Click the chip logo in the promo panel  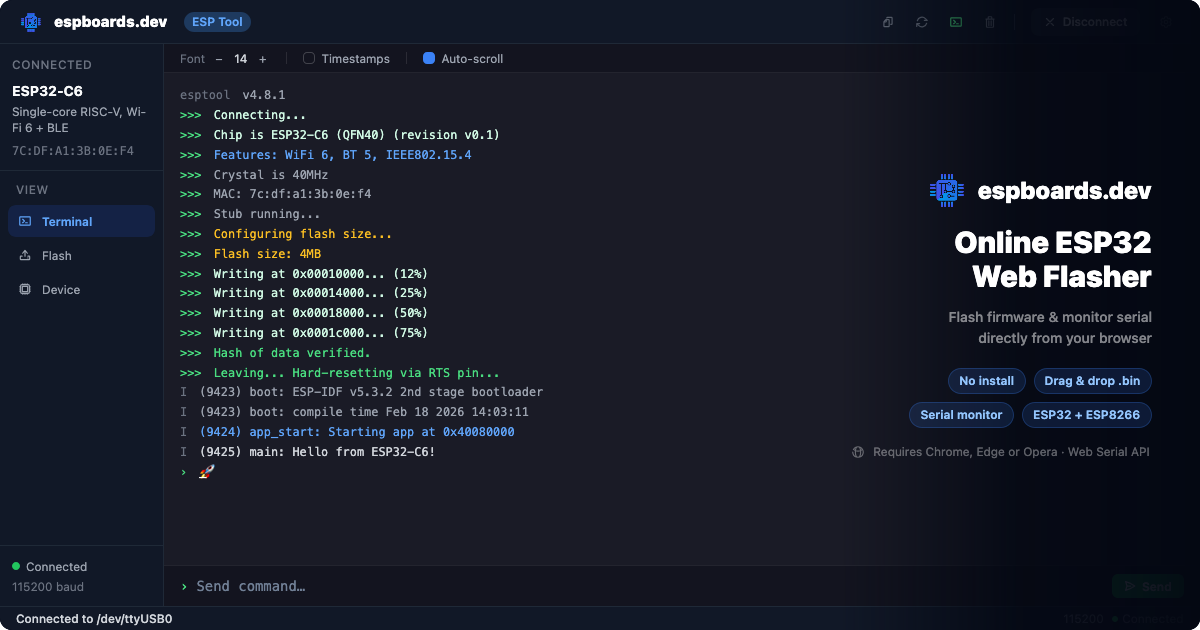click(x=945, y=190)
